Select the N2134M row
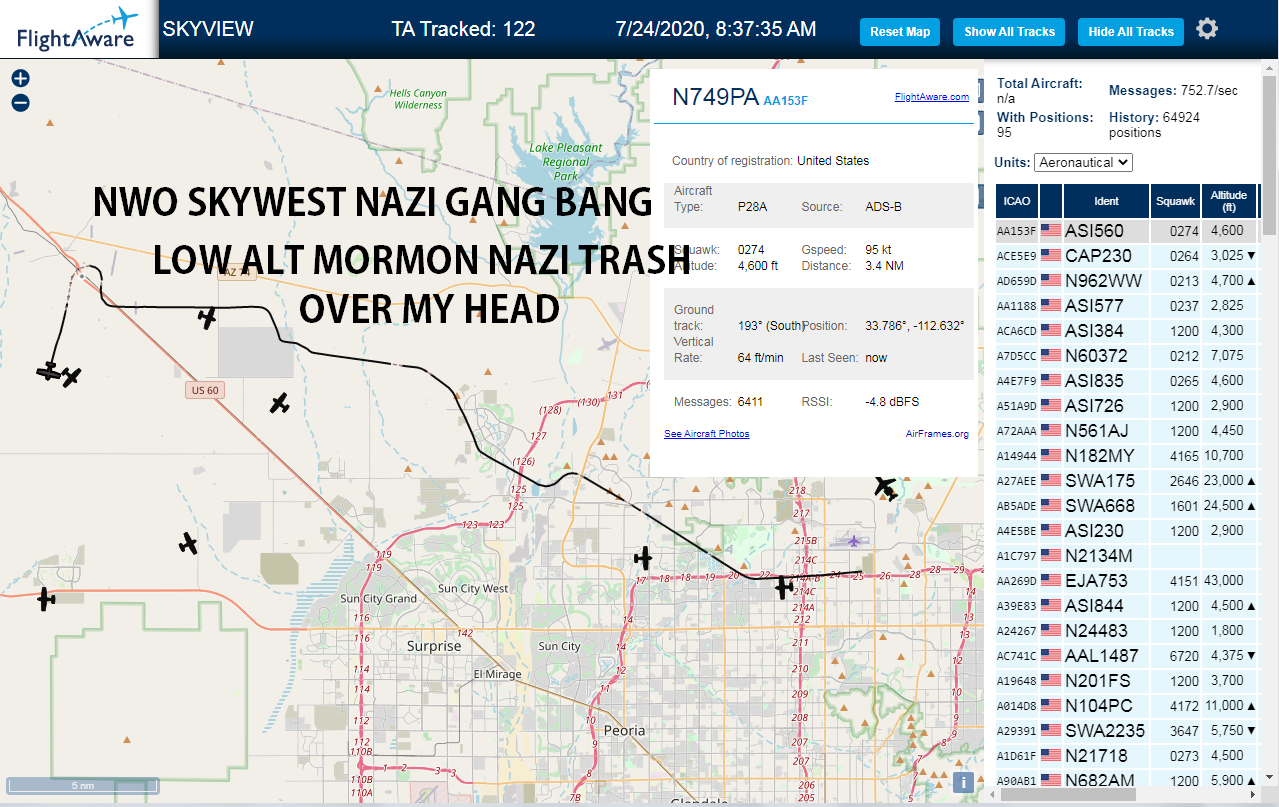Screen dimensions: 1279x807 (1127, 556)
